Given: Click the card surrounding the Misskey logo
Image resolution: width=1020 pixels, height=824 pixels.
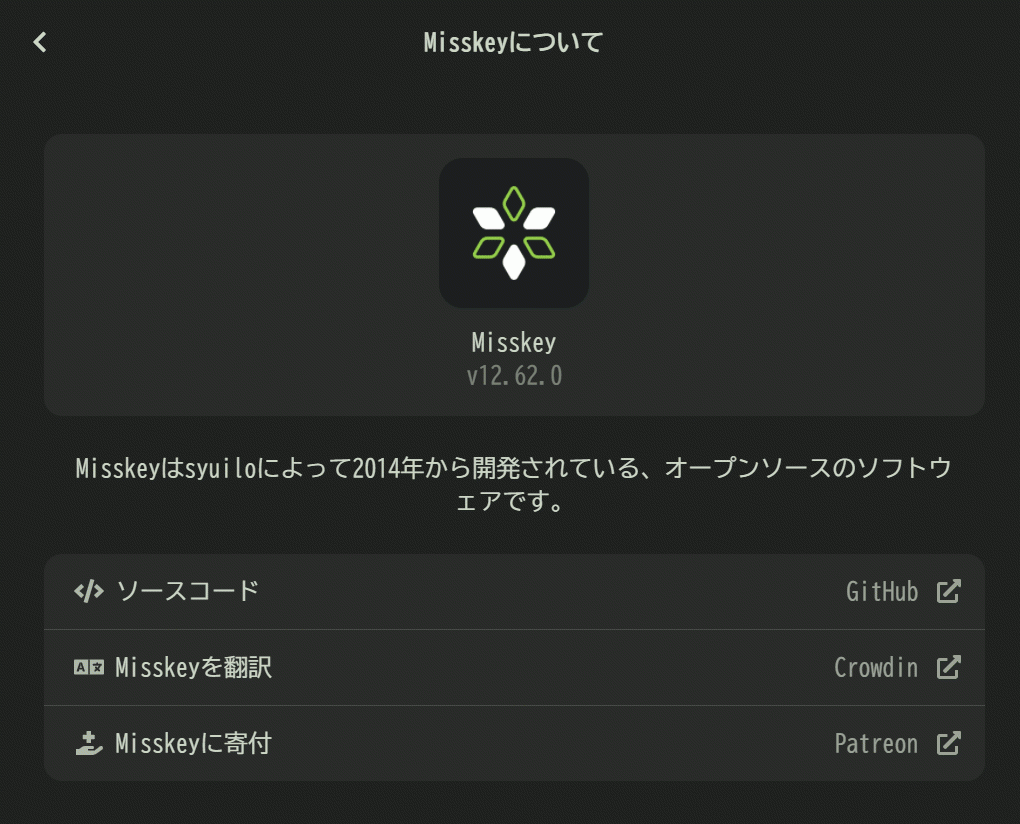Looking at the screenshot, I should 514,275.
